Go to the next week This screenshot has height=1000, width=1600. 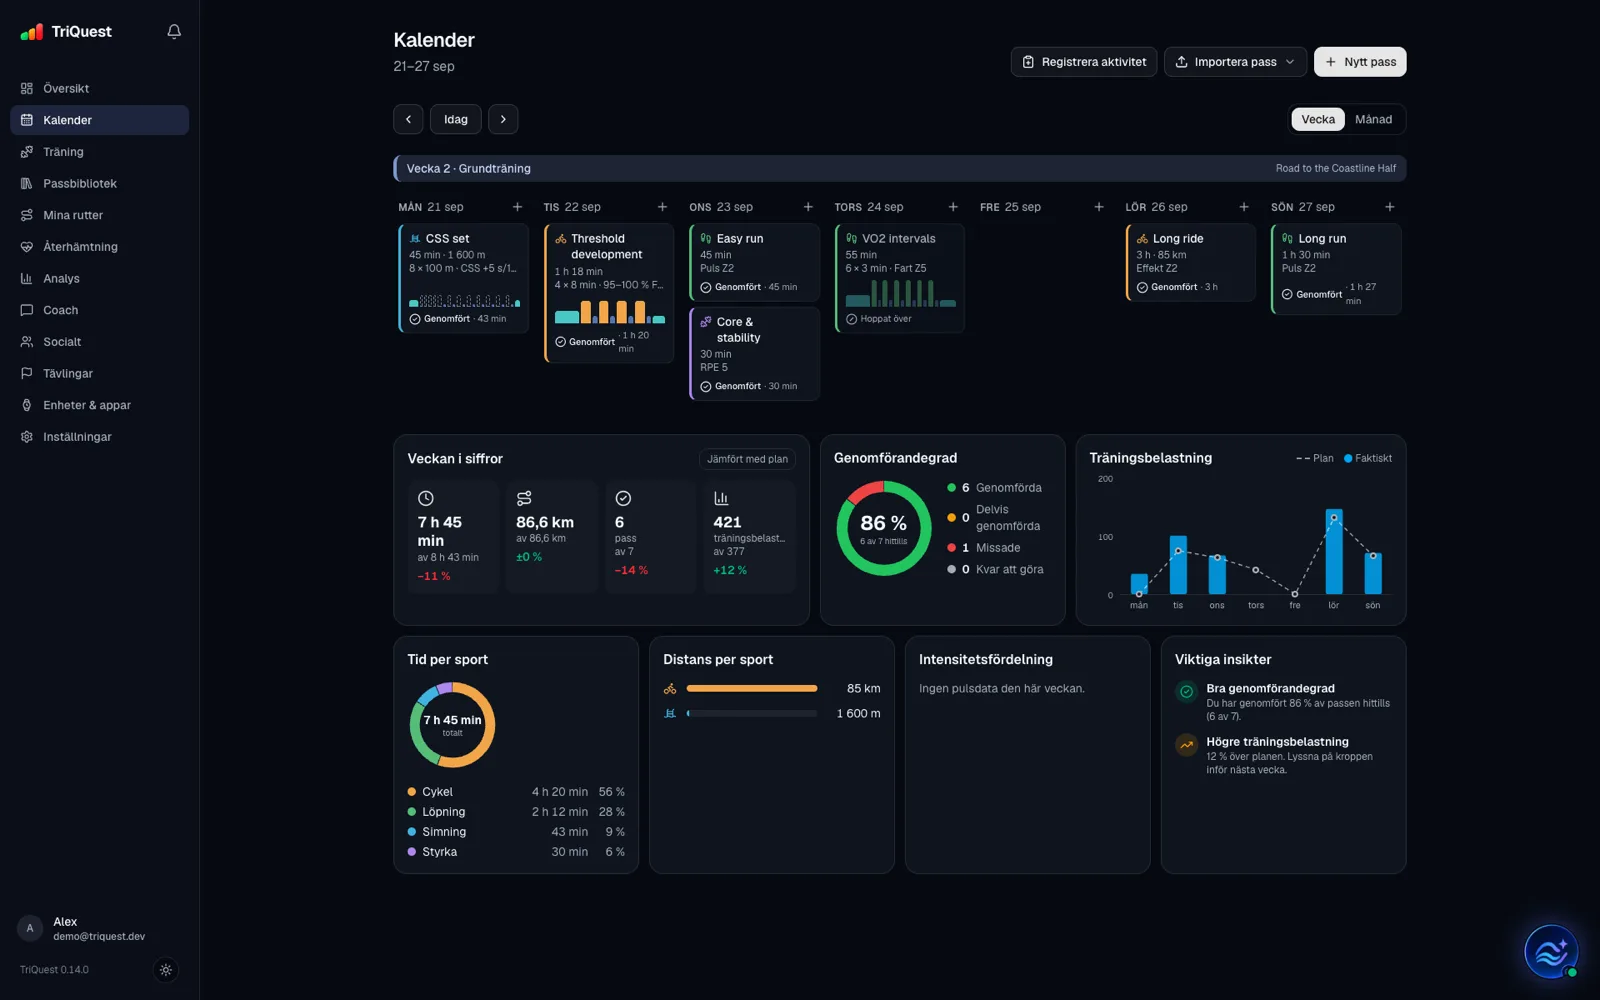coord(503,119)
